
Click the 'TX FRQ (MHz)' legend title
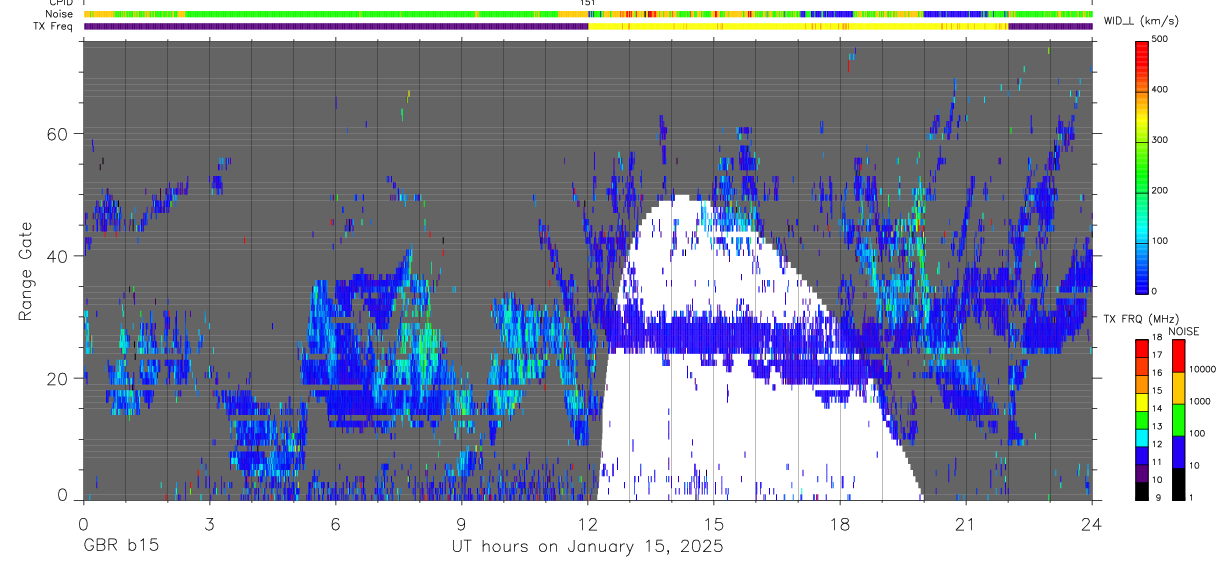click(1139, 318)
